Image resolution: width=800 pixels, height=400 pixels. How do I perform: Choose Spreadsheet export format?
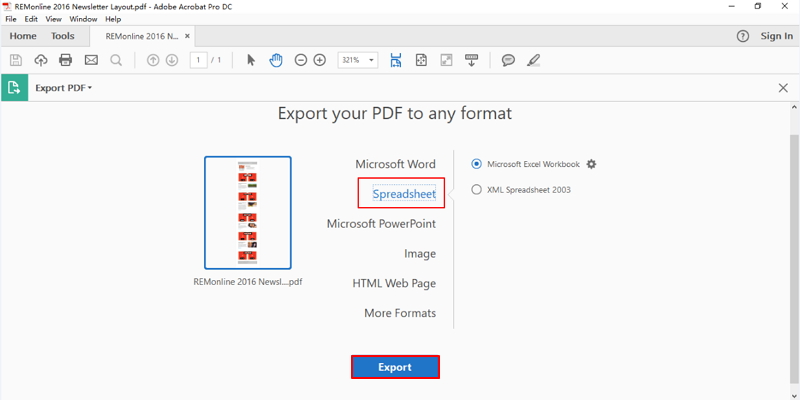[x=404, y=194]
